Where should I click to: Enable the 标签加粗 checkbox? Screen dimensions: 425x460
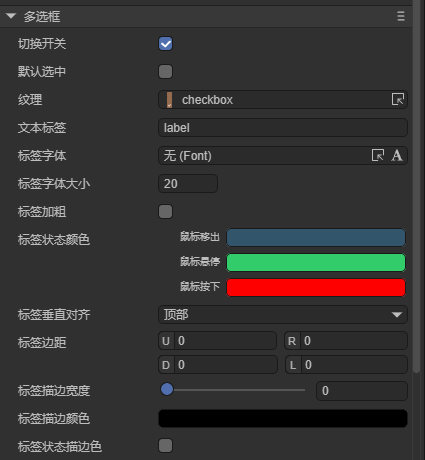(165, 212)
